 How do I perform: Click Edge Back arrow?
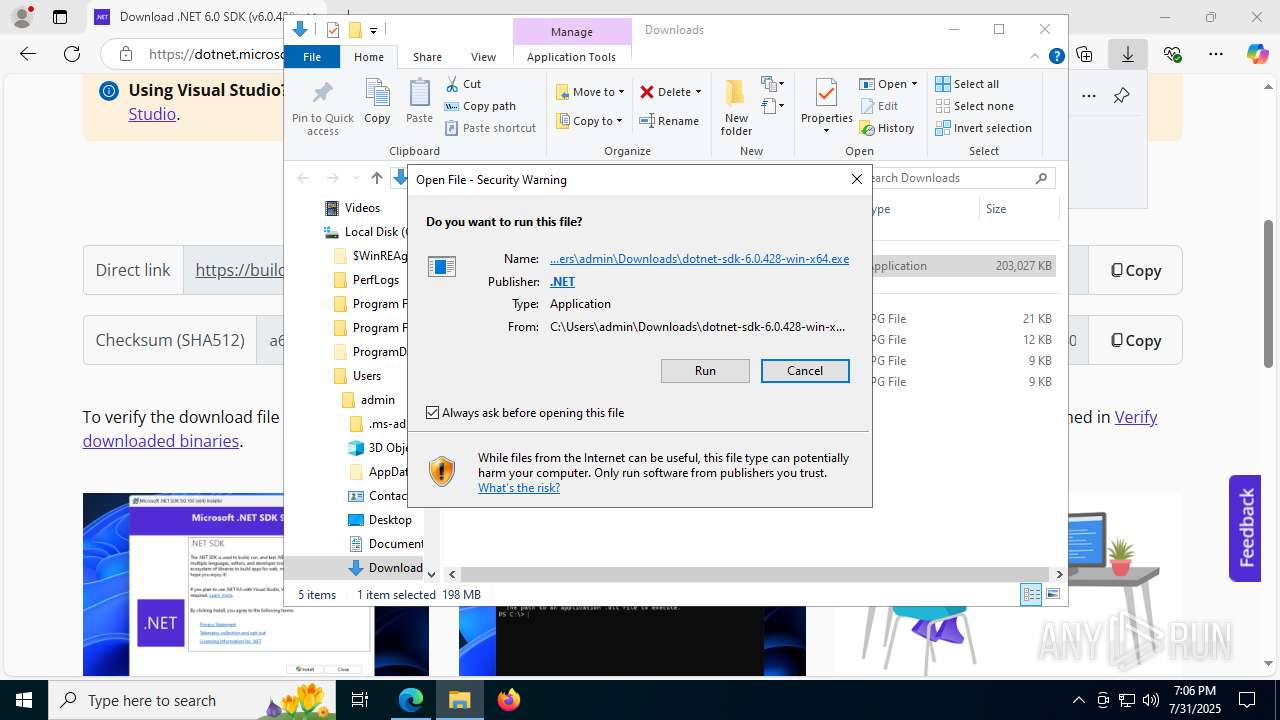click(x=28, y=54)
